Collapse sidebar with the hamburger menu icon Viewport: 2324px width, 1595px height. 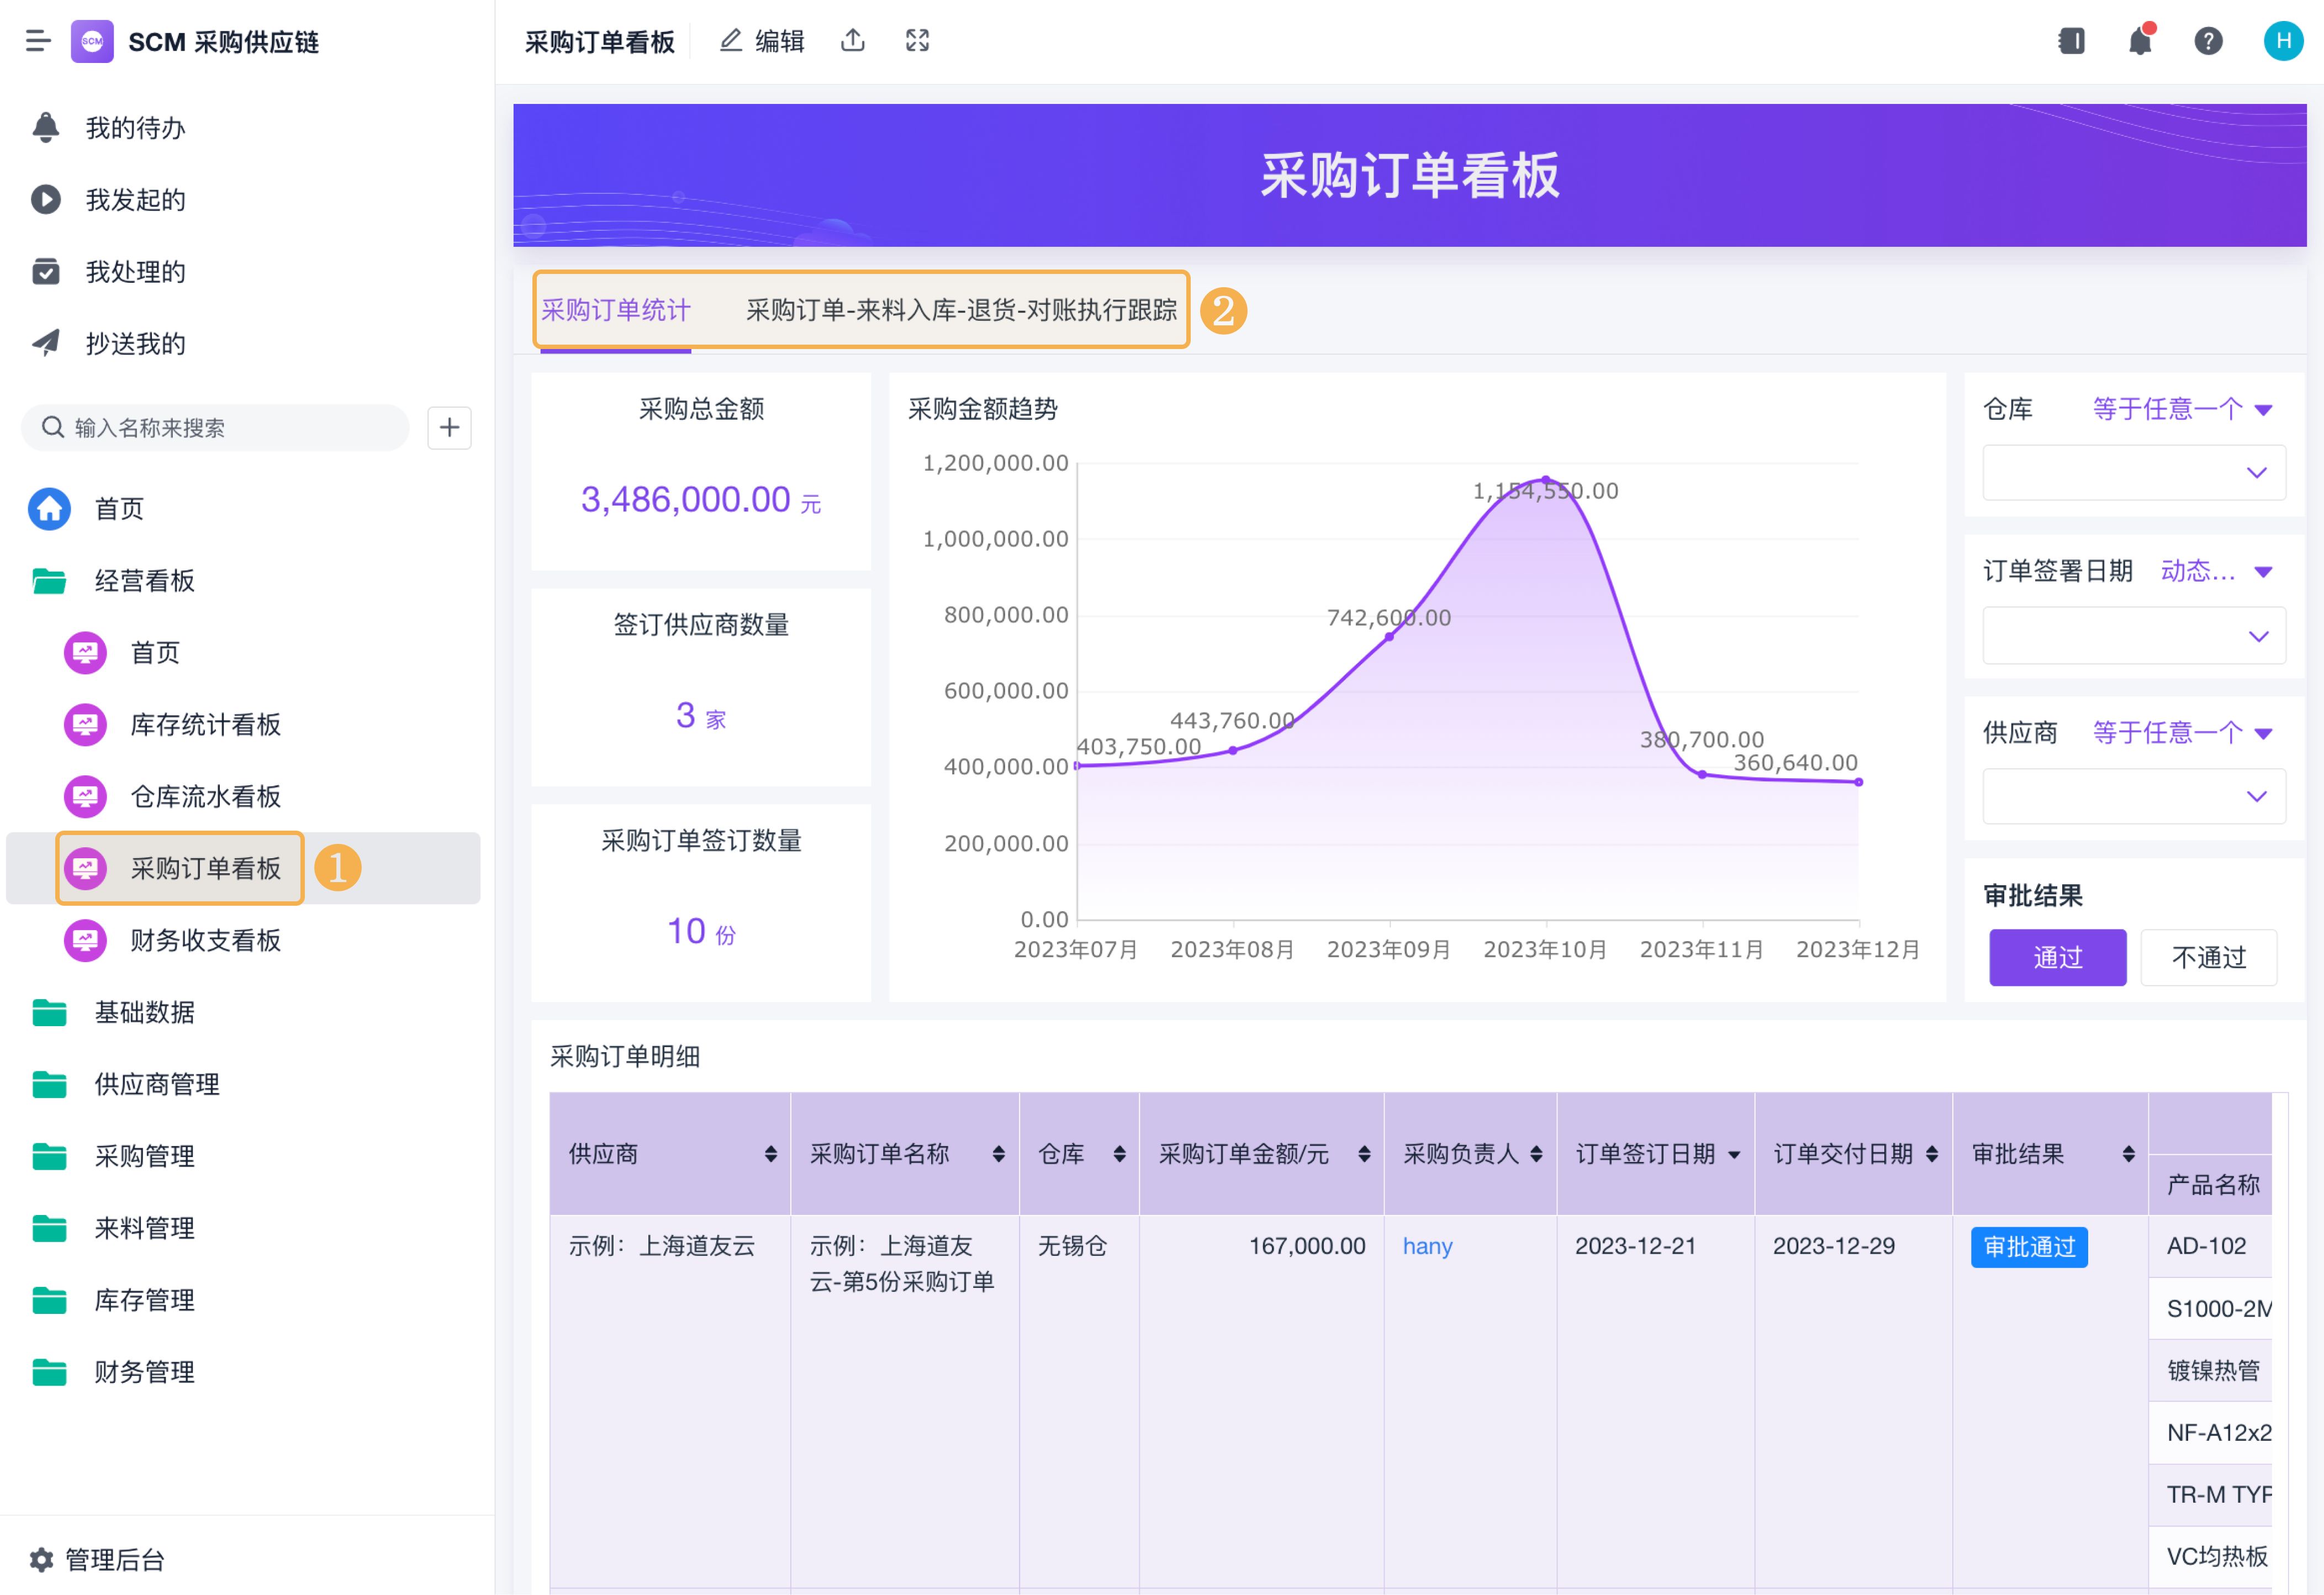pos(38,41)
